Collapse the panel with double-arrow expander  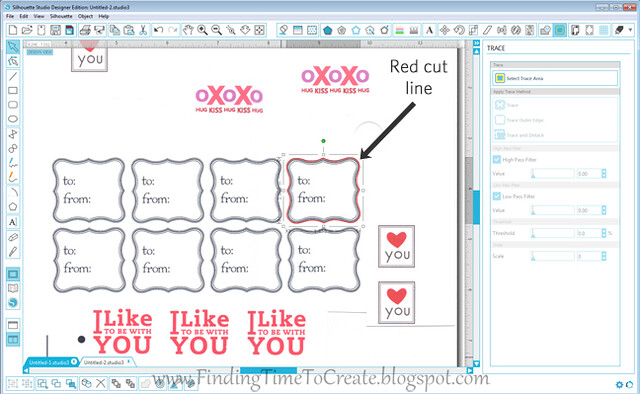click(476, 43)
